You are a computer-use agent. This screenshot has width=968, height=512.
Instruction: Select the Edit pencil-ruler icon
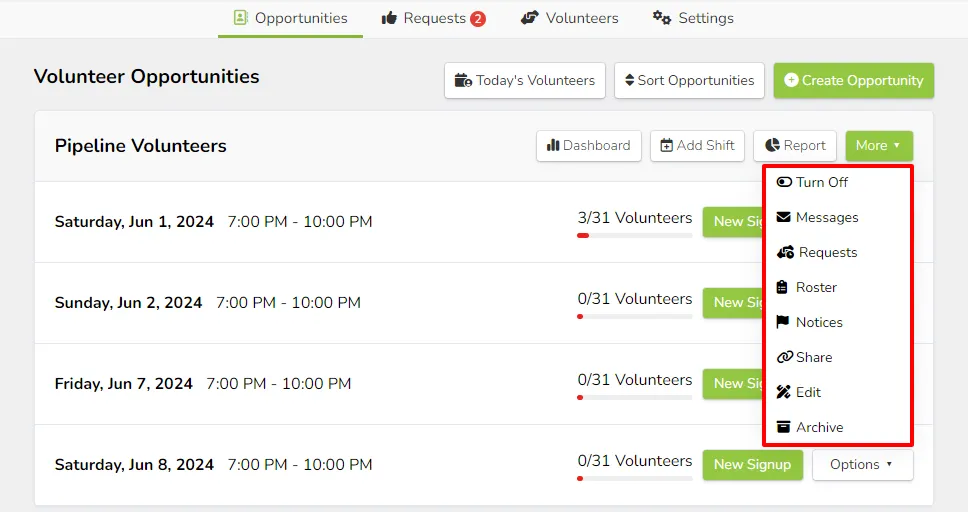(x=783, y=392)
